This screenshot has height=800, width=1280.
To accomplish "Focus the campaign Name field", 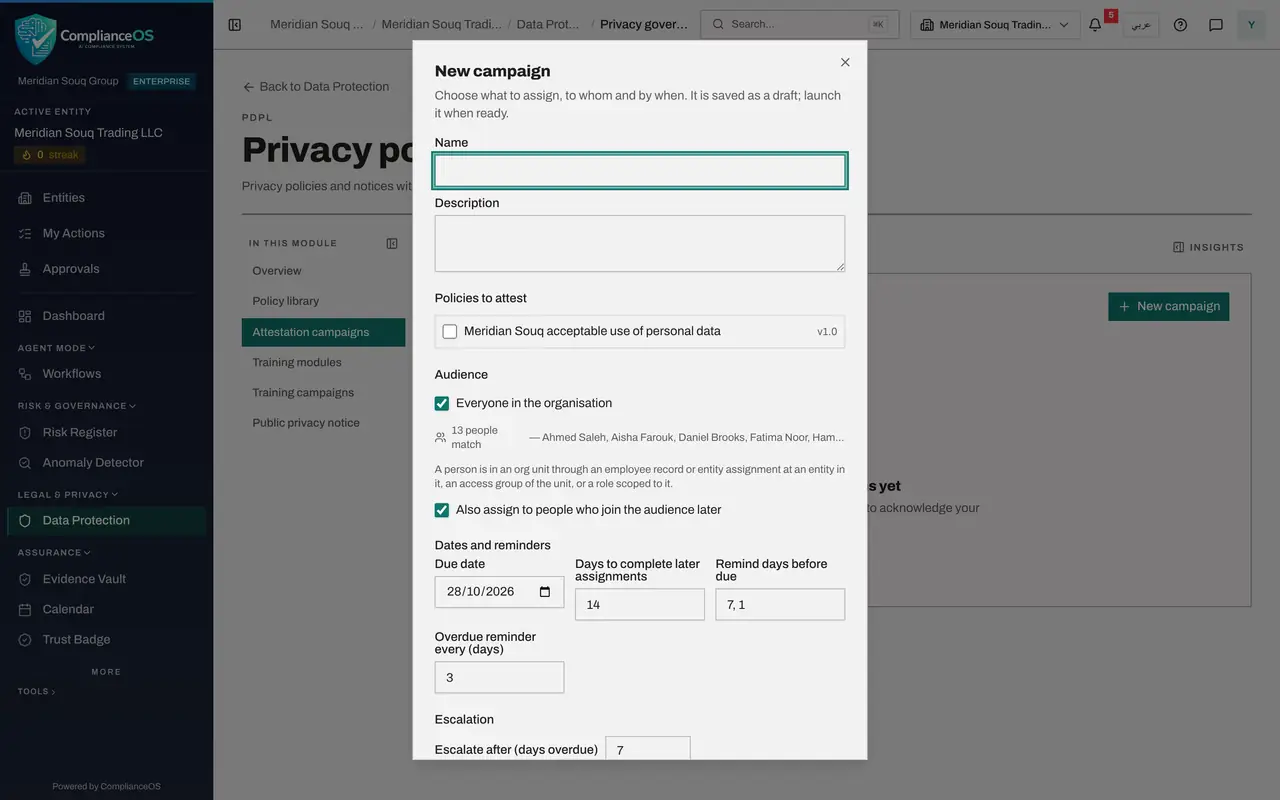I will point(640,171).
